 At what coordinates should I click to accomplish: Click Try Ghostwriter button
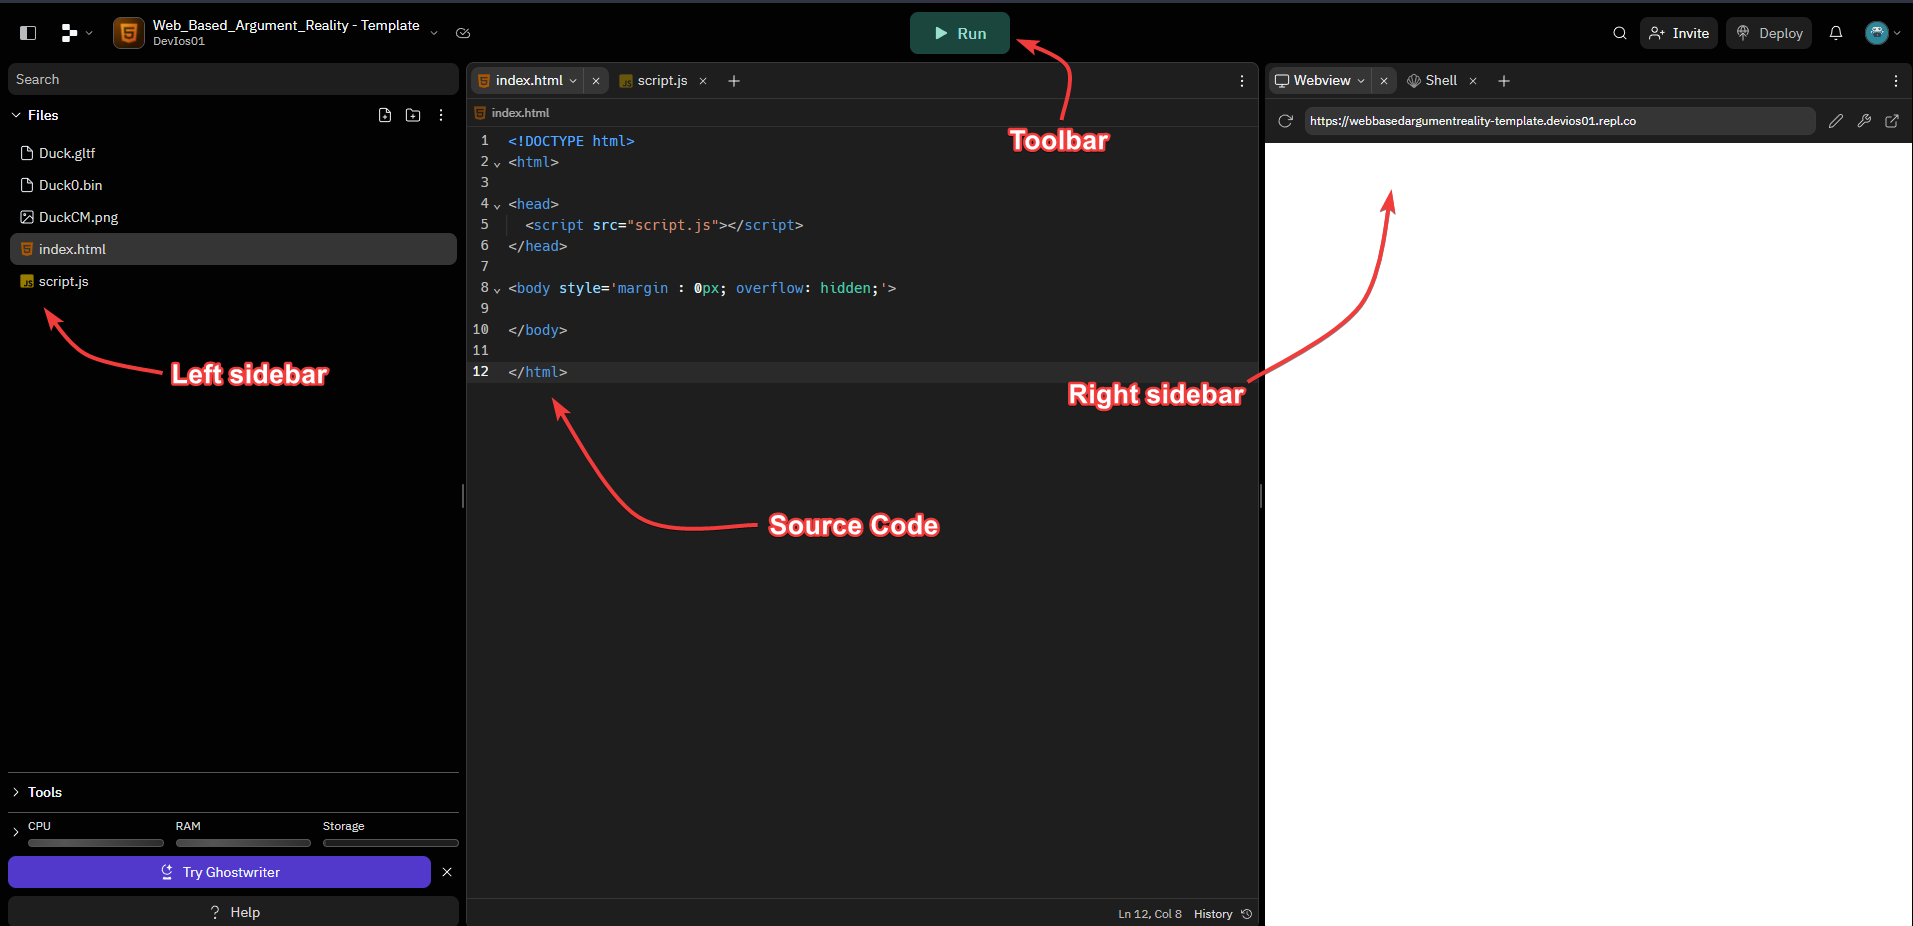219,872
